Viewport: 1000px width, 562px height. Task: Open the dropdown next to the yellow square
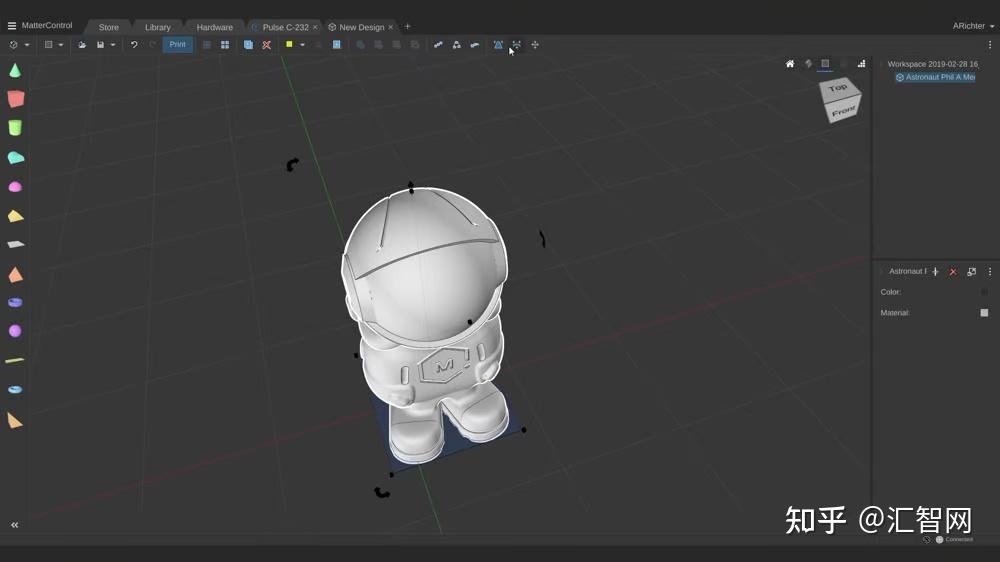(302, 45)
